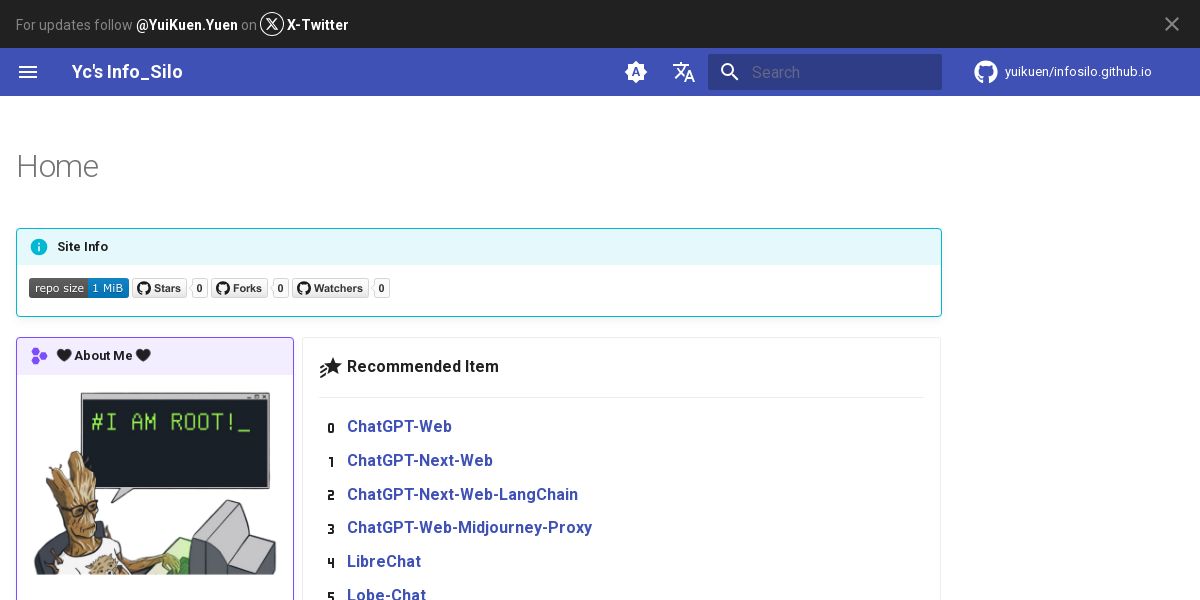
Task: Click the Site Info info icon
Action: (39, 247)
